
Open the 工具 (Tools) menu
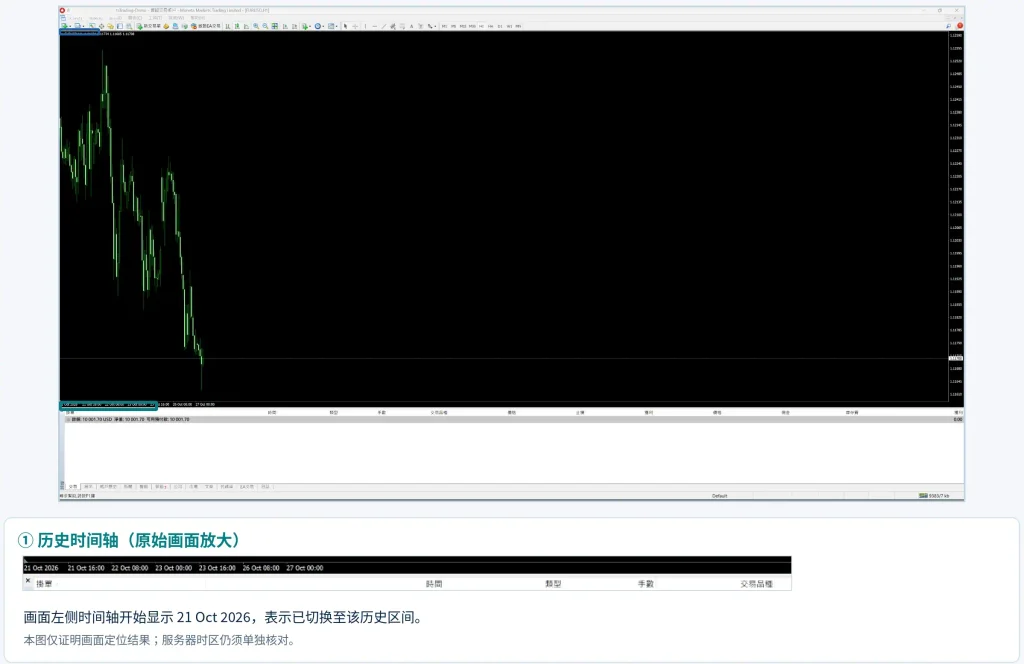tap(155, 18)
